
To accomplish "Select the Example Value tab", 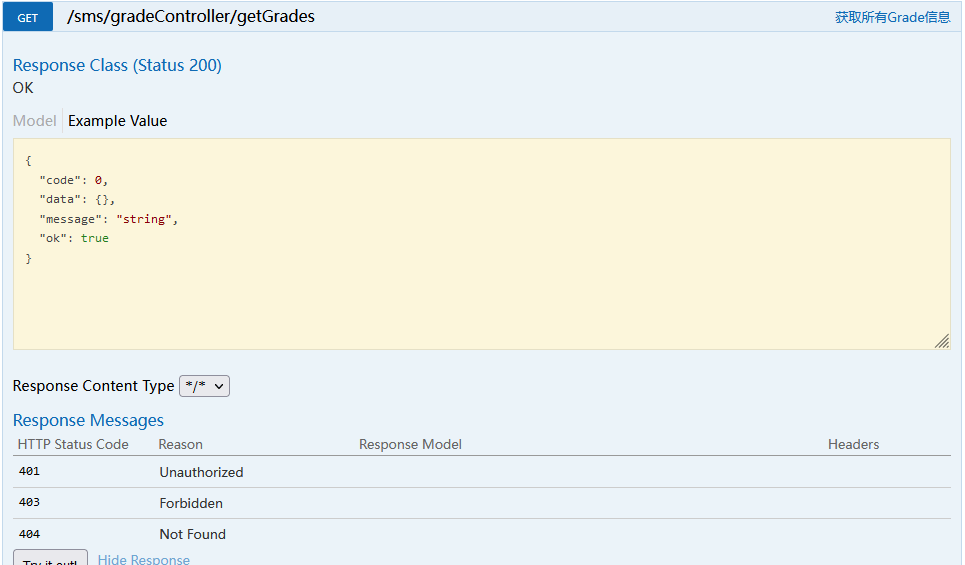I will point(118,121).
